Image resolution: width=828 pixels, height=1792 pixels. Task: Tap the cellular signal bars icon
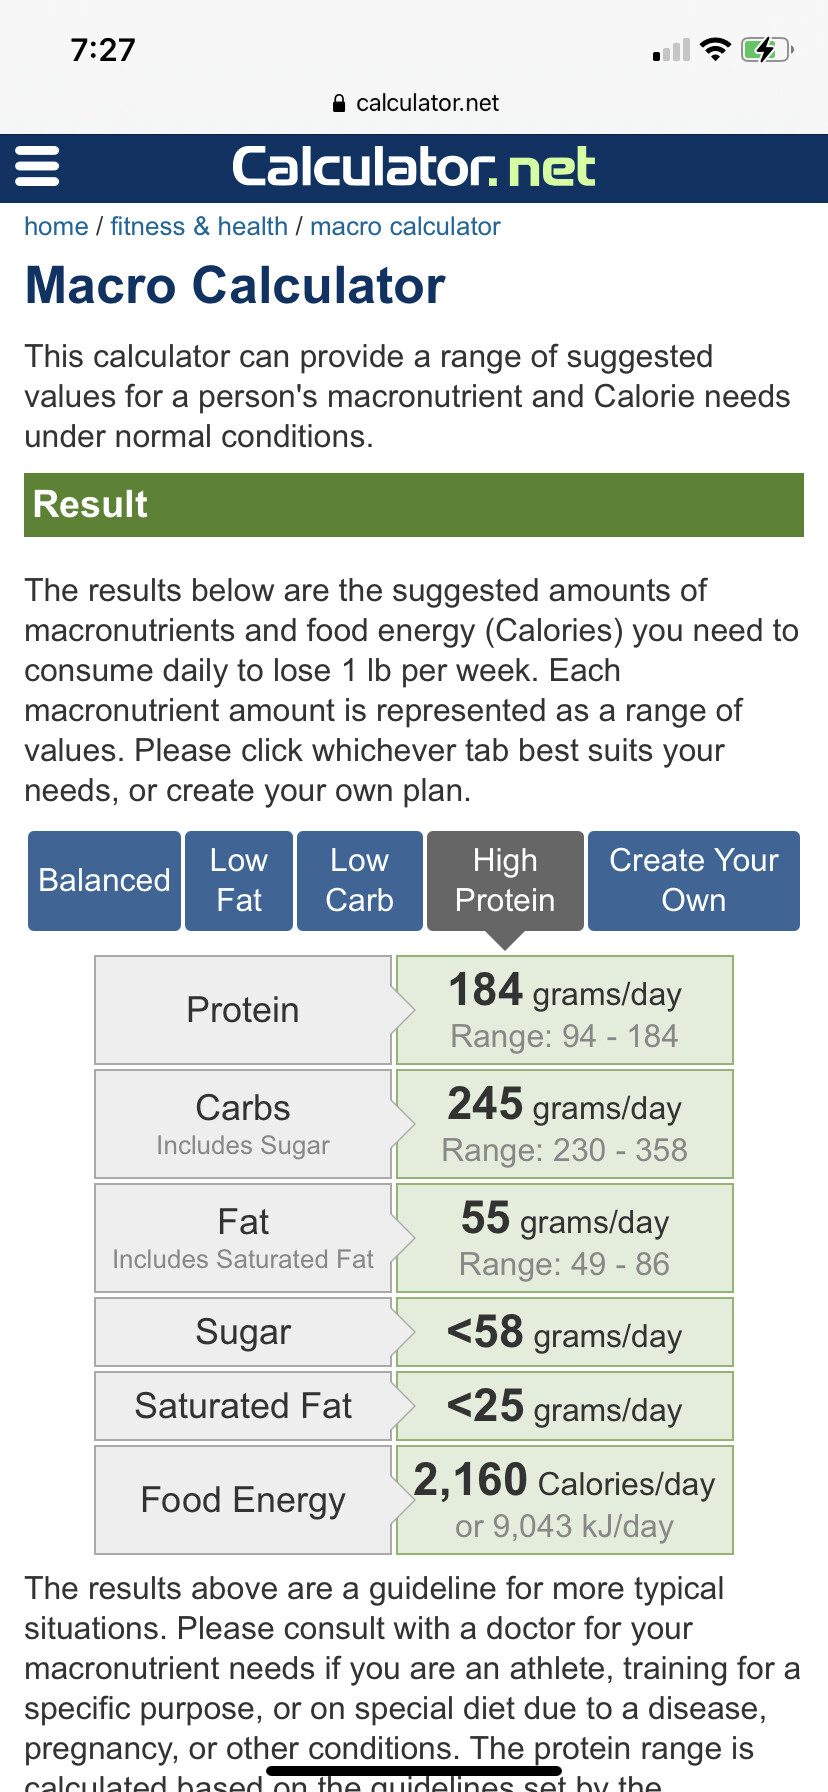tap(671, 50)
